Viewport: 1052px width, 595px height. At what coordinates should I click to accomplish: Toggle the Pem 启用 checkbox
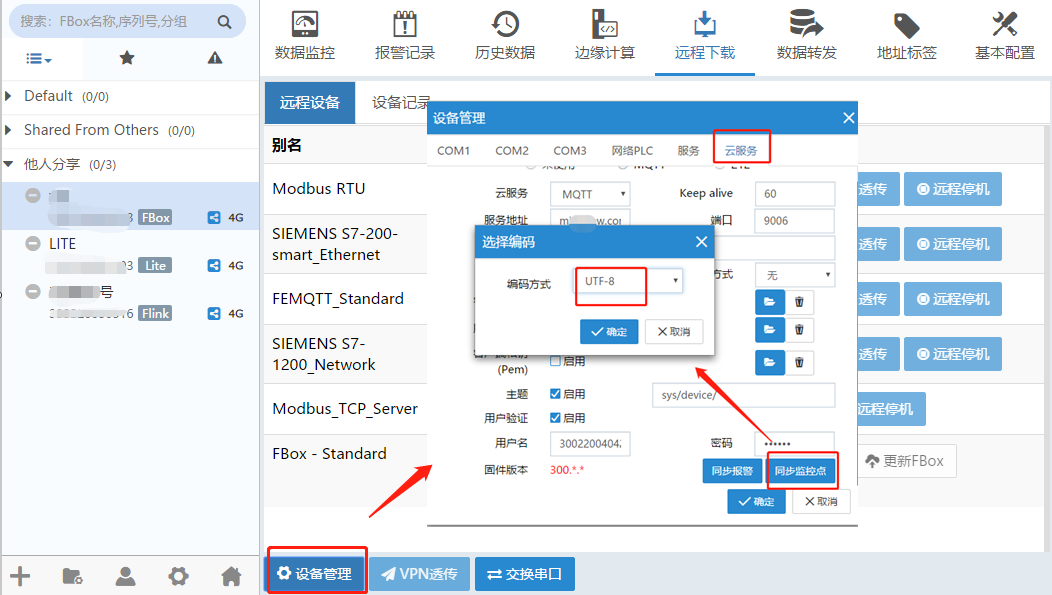point(556,361)
